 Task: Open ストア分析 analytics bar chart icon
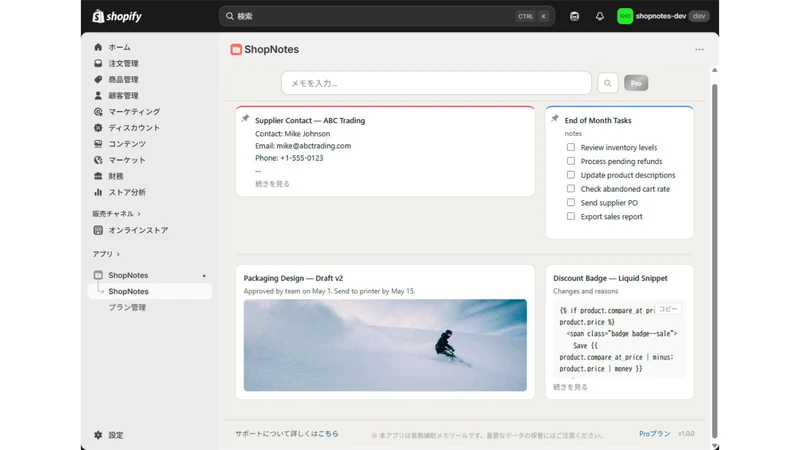point(98,192)
